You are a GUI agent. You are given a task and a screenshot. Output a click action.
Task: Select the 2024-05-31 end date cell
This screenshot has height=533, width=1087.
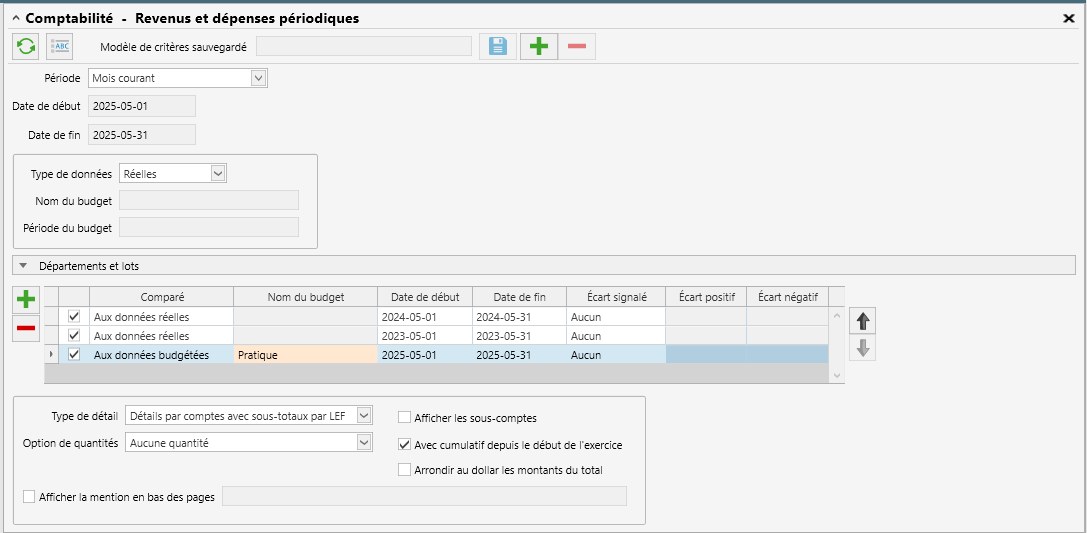tap(520, 317)
